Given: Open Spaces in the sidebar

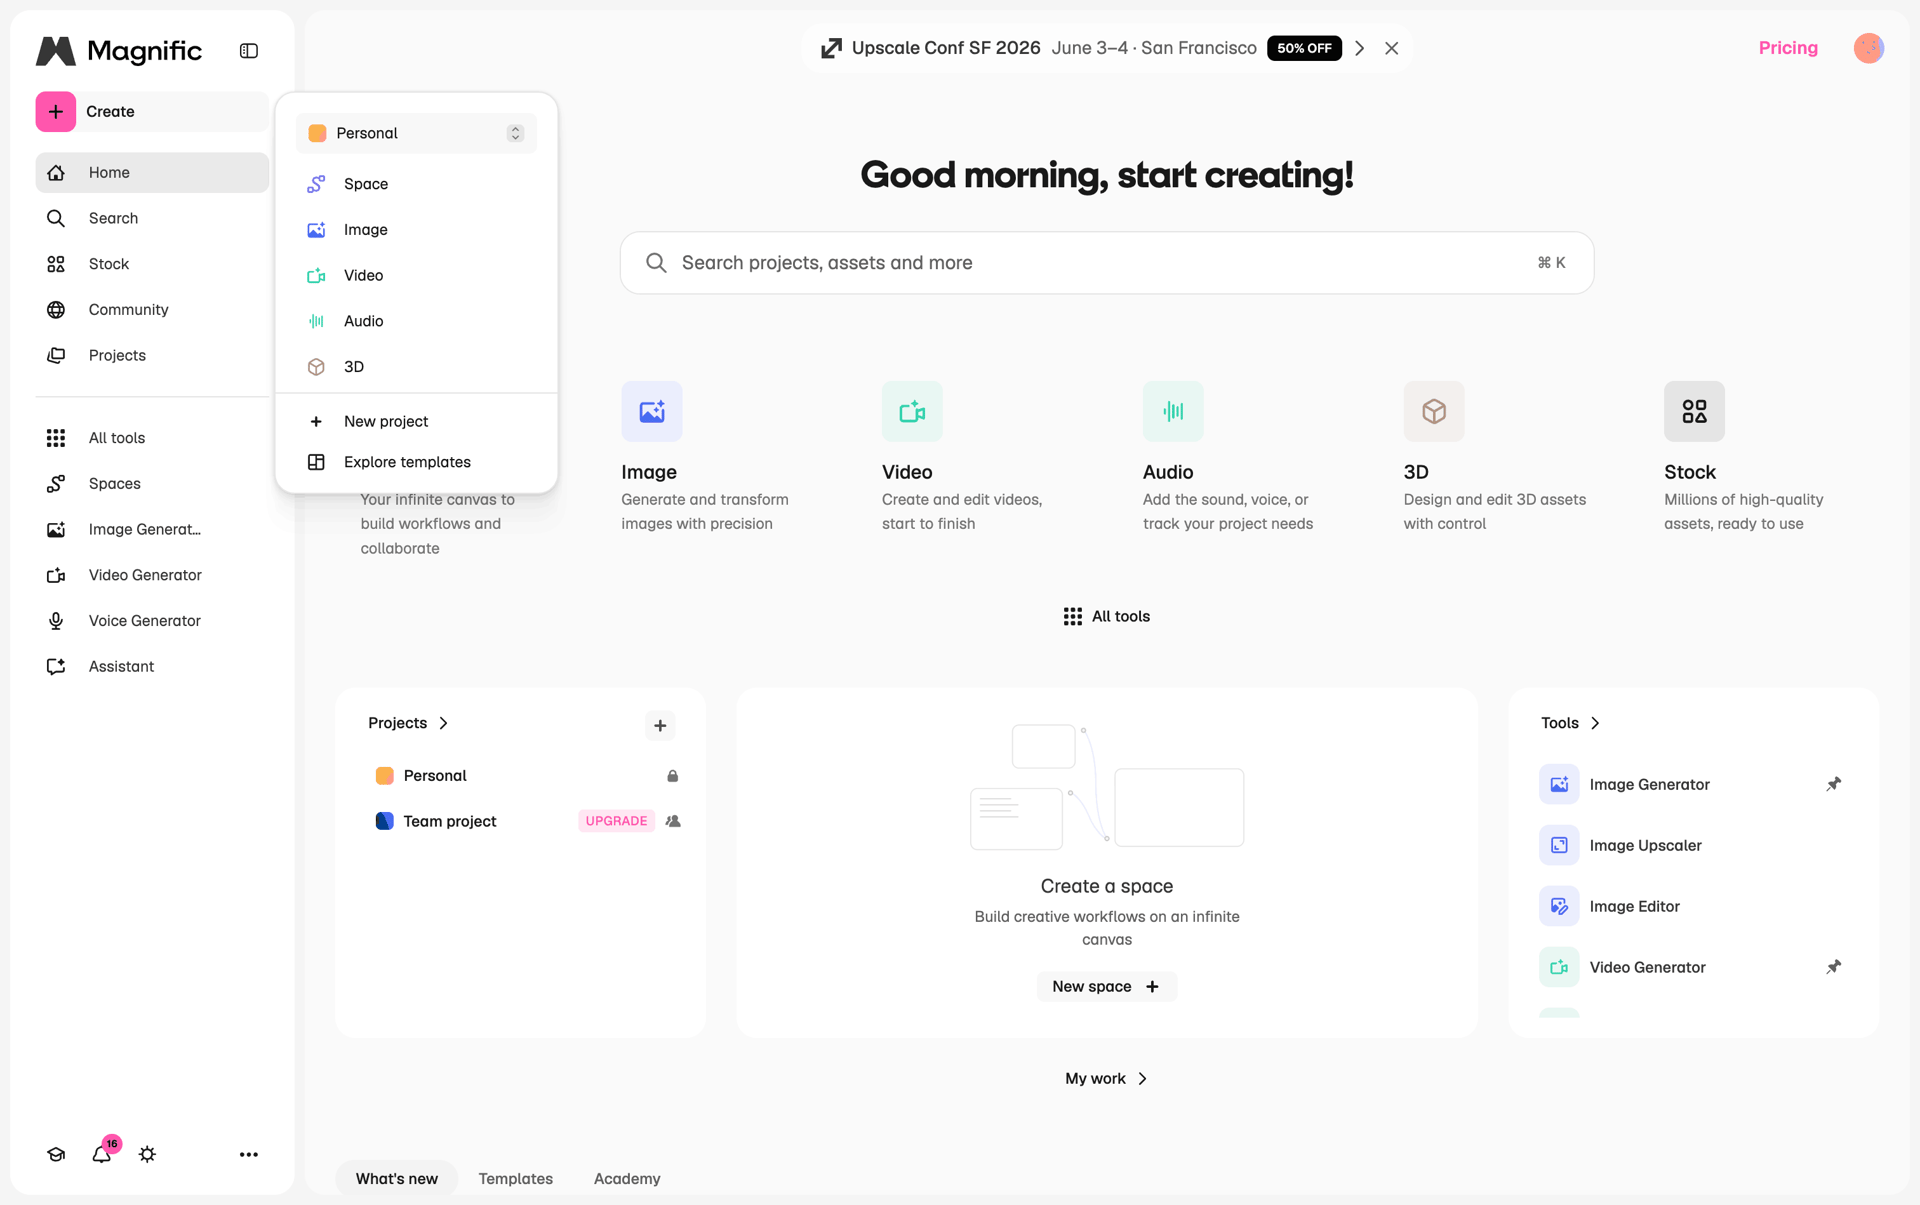Looking at the screenshot, I should click(152, 483).
